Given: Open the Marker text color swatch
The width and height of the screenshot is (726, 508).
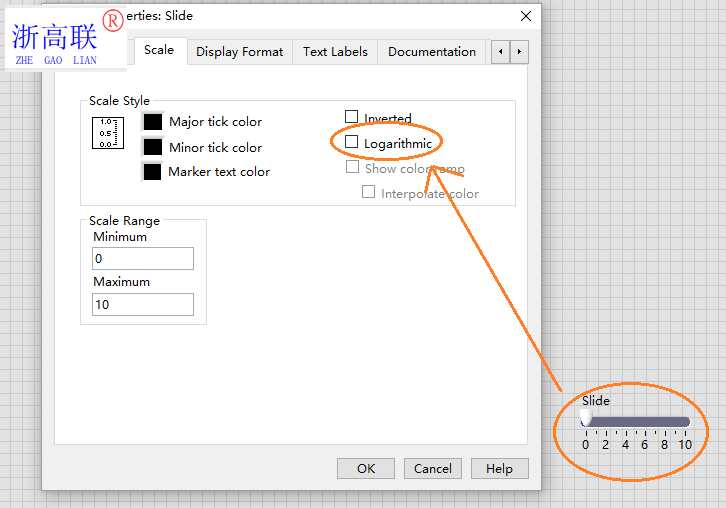Looking at the screenshot, I should (152, 172).
